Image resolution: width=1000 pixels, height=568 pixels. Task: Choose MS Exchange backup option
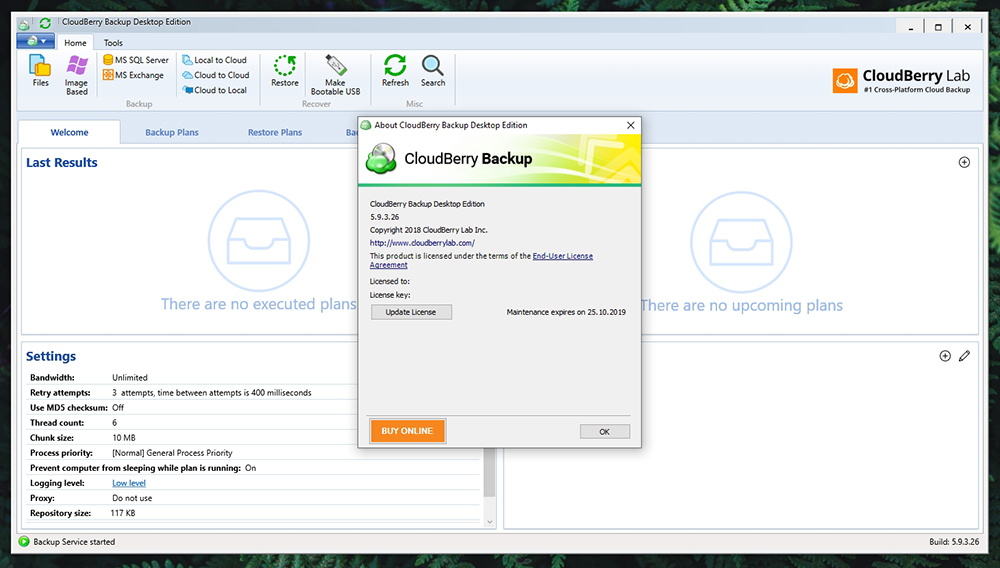click(133, 75)
